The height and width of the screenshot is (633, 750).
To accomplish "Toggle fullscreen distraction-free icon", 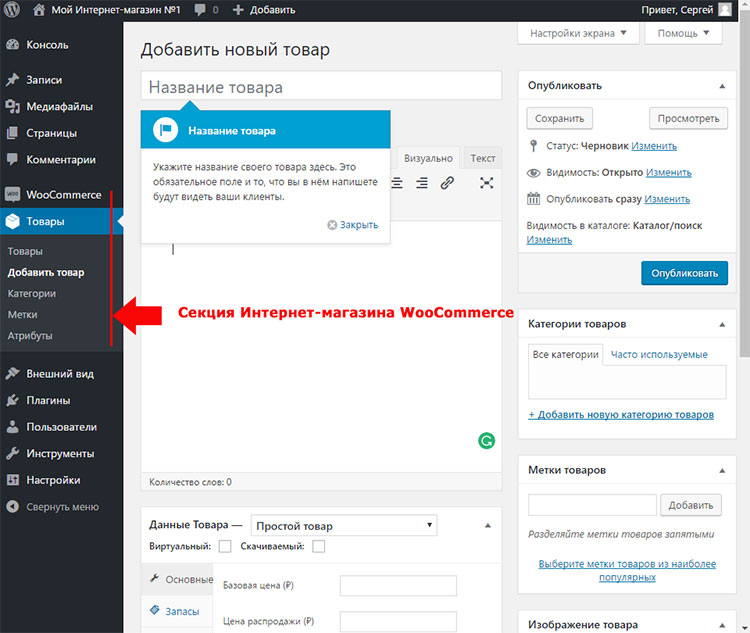I will (486, 183).
